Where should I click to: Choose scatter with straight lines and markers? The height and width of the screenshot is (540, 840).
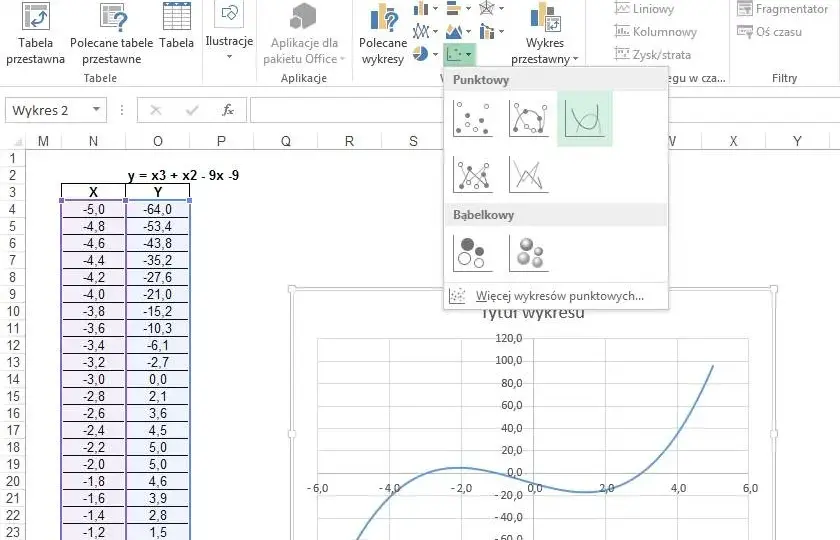point(472,174)
